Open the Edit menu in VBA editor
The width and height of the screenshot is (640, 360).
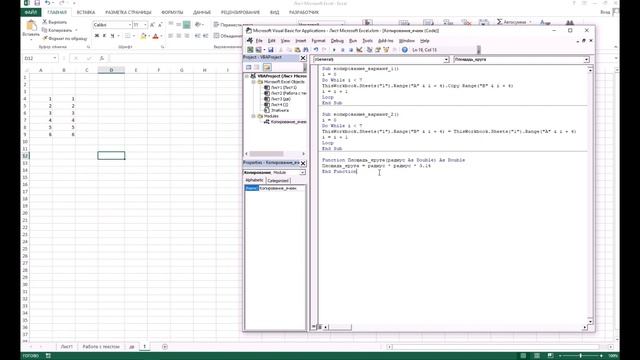point(271,41)
